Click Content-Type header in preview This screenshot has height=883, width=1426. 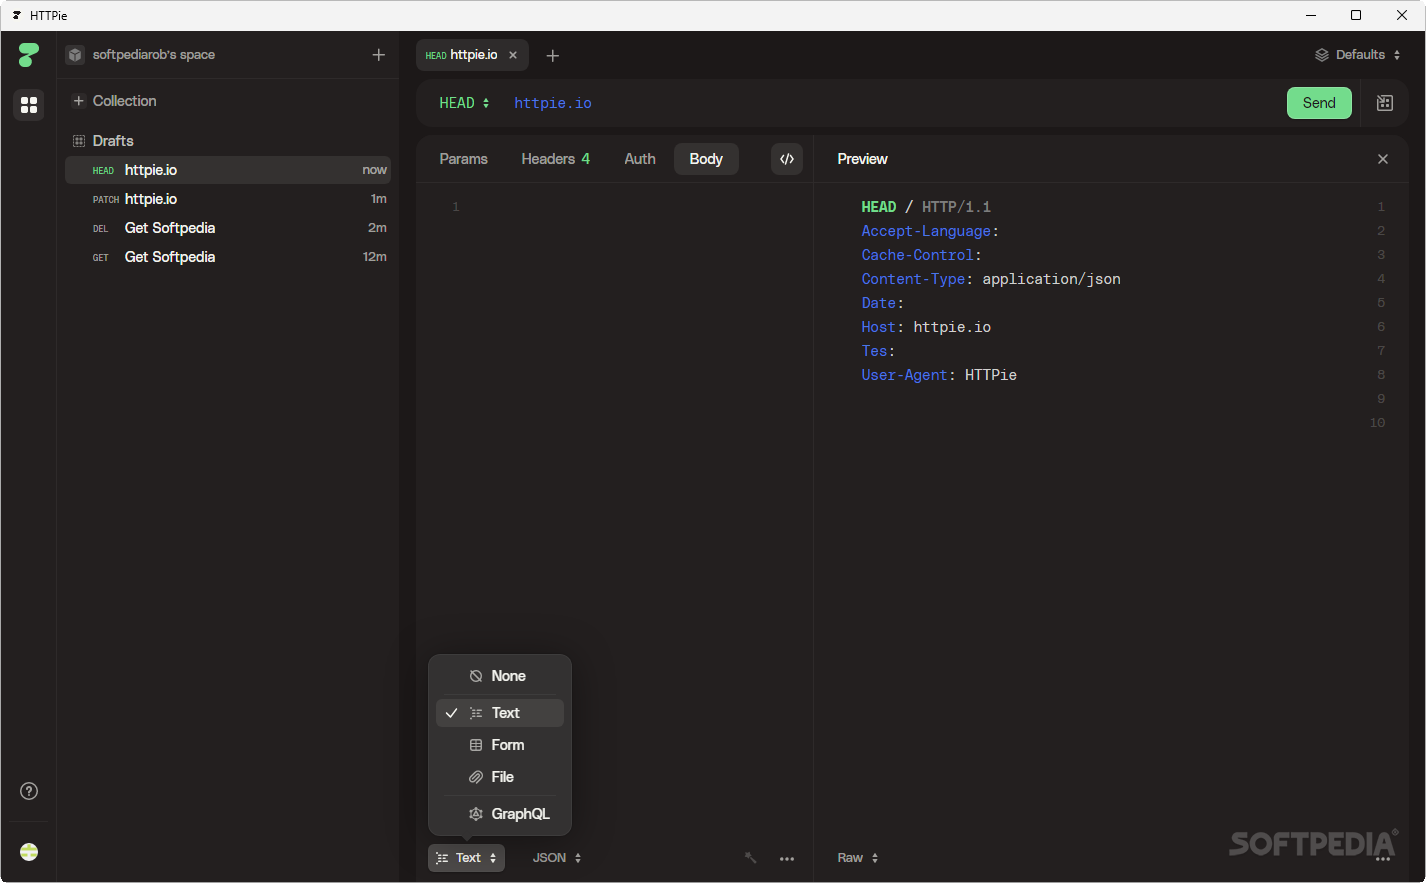coord(913,279)
